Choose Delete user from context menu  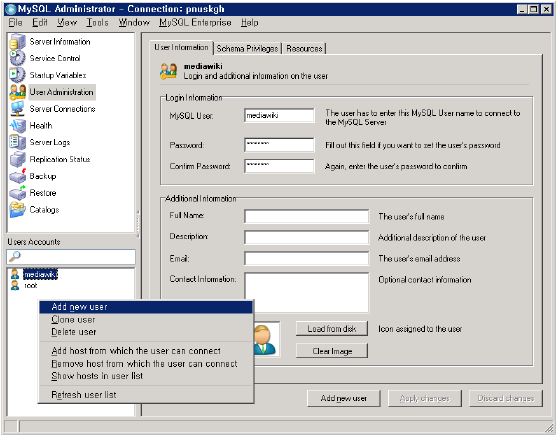tap(146, 332)
